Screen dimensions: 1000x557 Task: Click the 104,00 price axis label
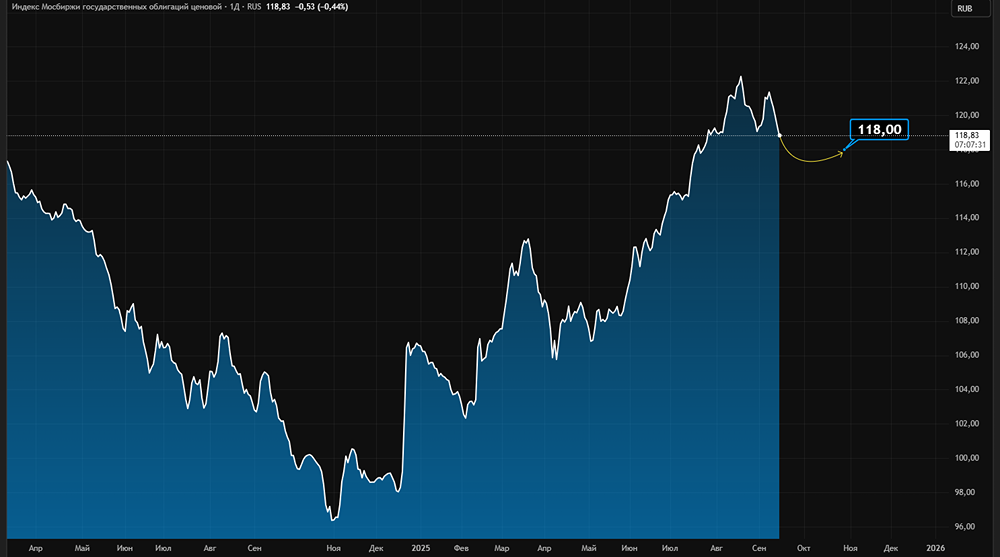(x=967, y=389)
